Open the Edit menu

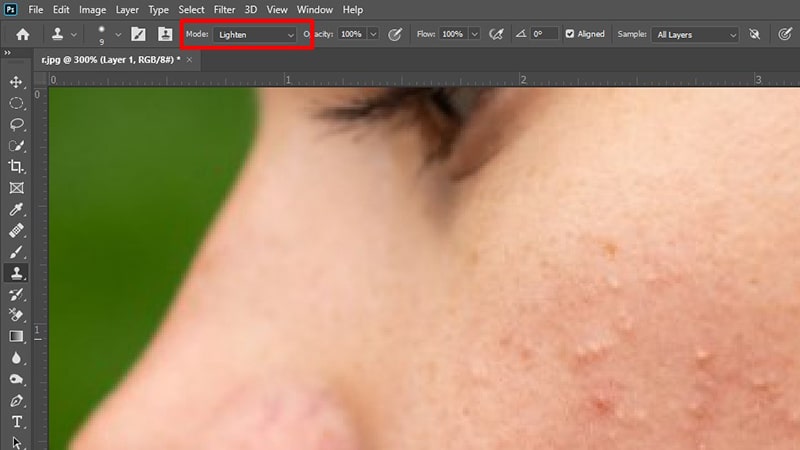click(61, 10)
